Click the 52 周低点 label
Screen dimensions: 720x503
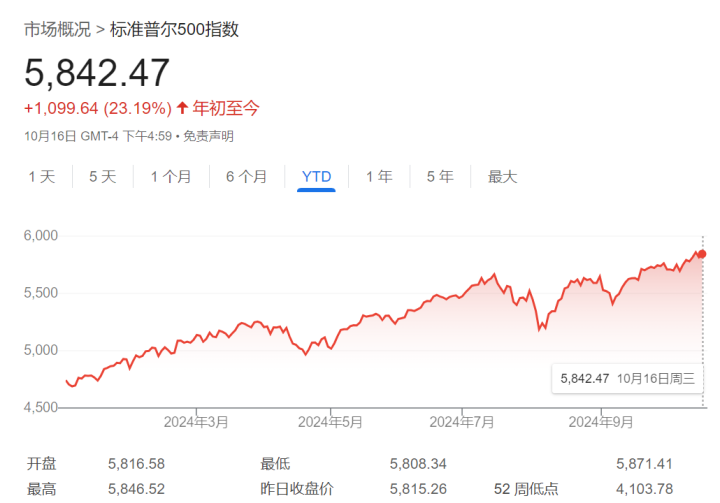pos(526,489)
